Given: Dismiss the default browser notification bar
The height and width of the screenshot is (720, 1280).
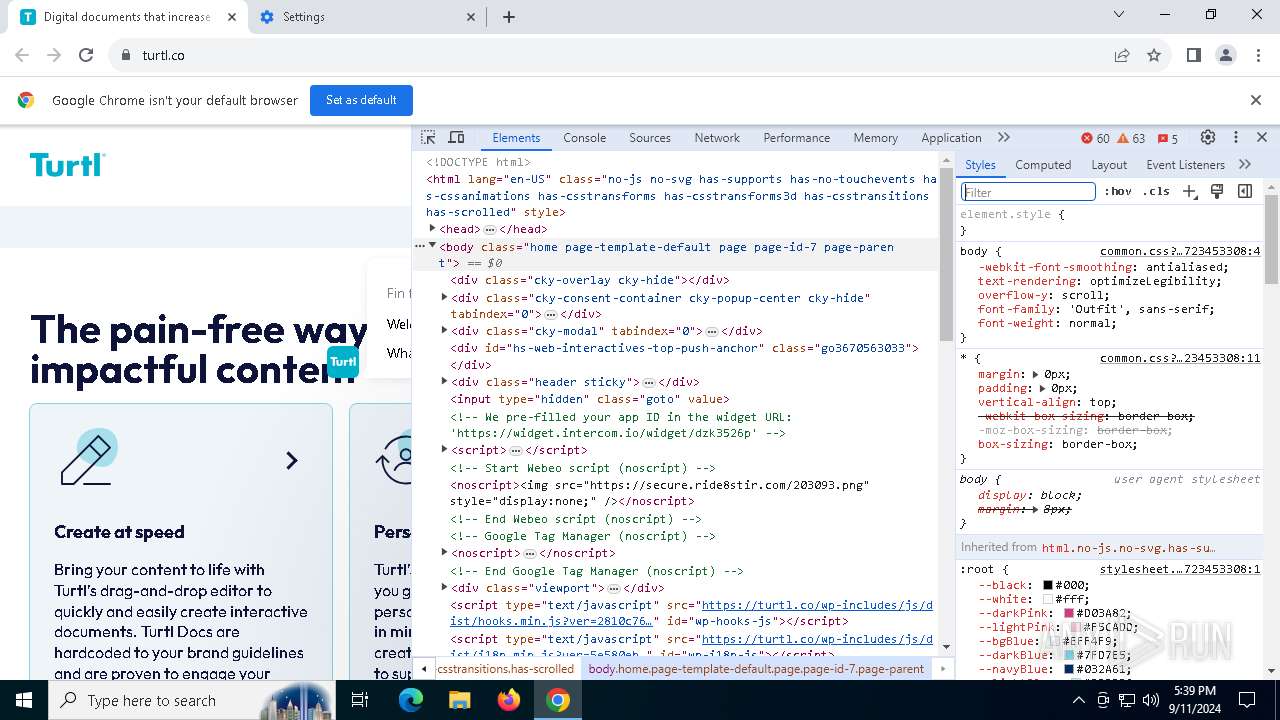Looking at the screenshot, I should pyautogui.click(x=1256, y=100).
